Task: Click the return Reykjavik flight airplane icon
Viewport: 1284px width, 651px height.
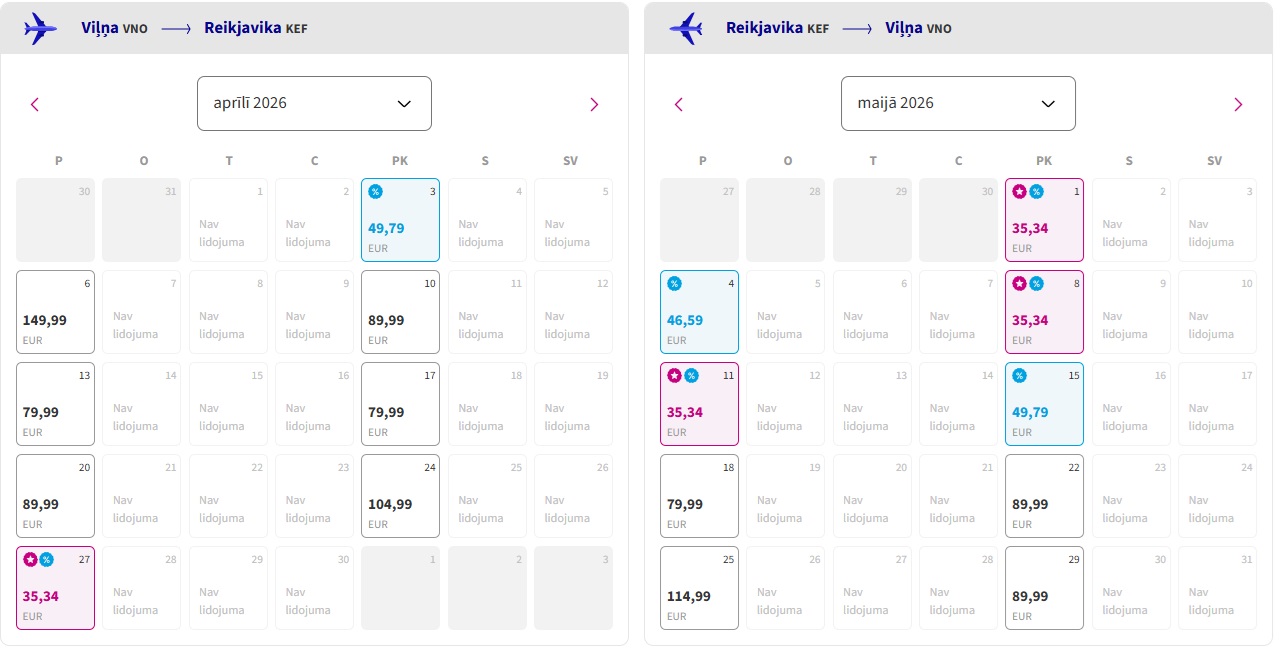Action: [x=686, y=28]
